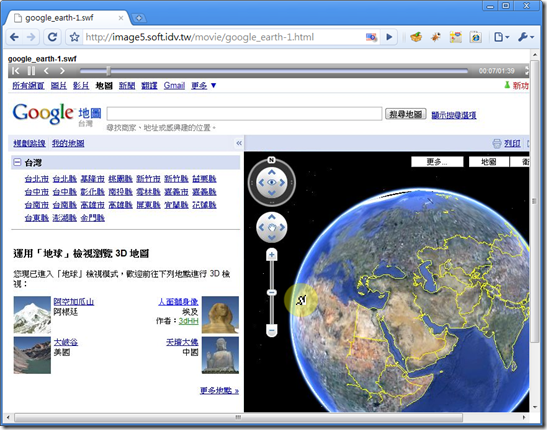Open the 翻譯 translate link in the top bar
This screenshot has height=430, width=547.
(149, 85)
